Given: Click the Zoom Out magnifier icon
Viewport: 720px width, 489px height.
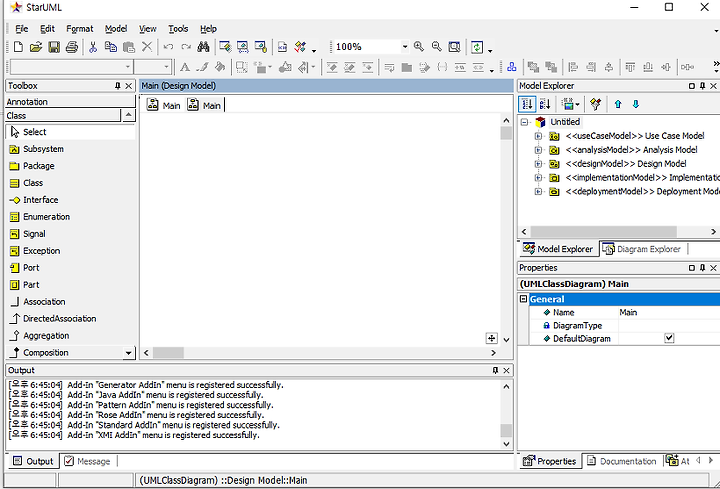Looking at the screenshot, I should coord(436,46).
